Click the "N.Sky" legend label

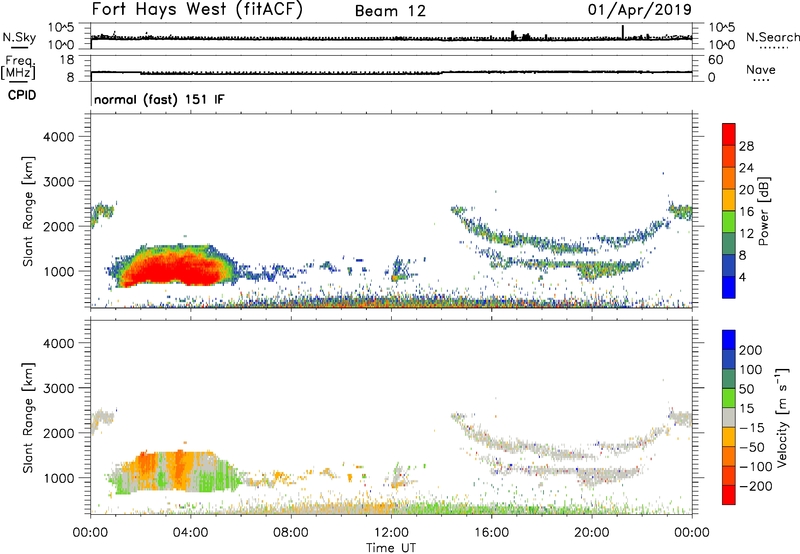[19, 37]
